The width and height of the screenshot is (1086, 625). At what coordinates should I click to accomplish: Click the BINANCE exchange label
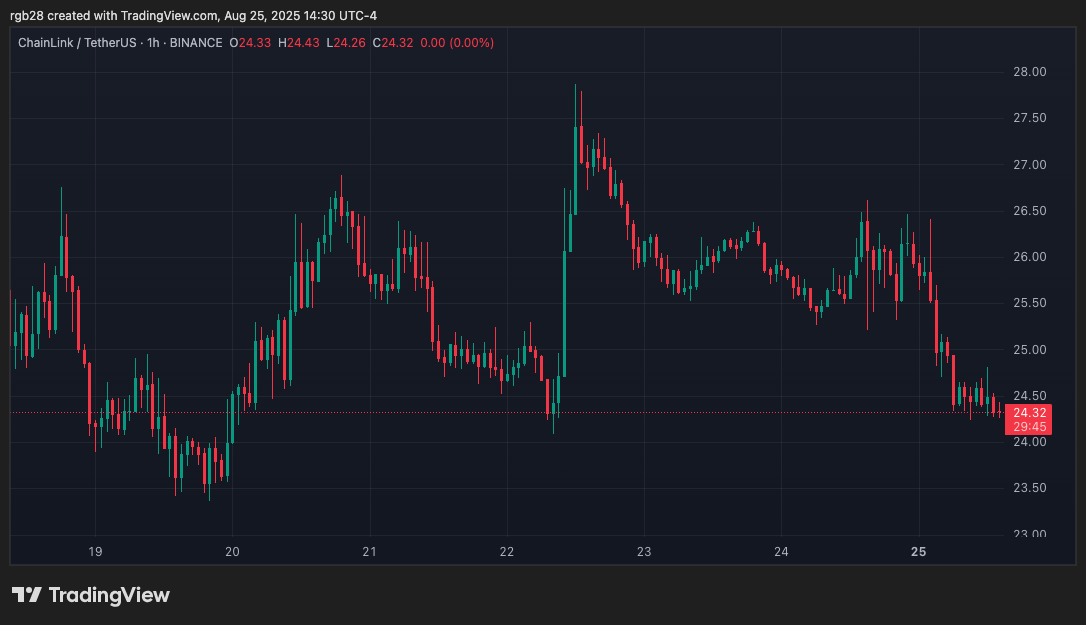196,43
